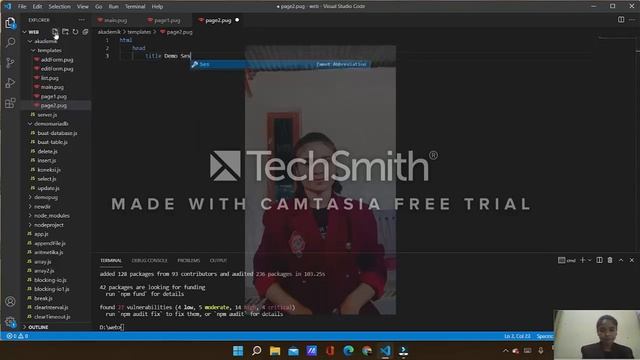Open koneksi.js in the file tree
Image resolution: width=640 pixels, height=360 pixels.
coord(49,170)
